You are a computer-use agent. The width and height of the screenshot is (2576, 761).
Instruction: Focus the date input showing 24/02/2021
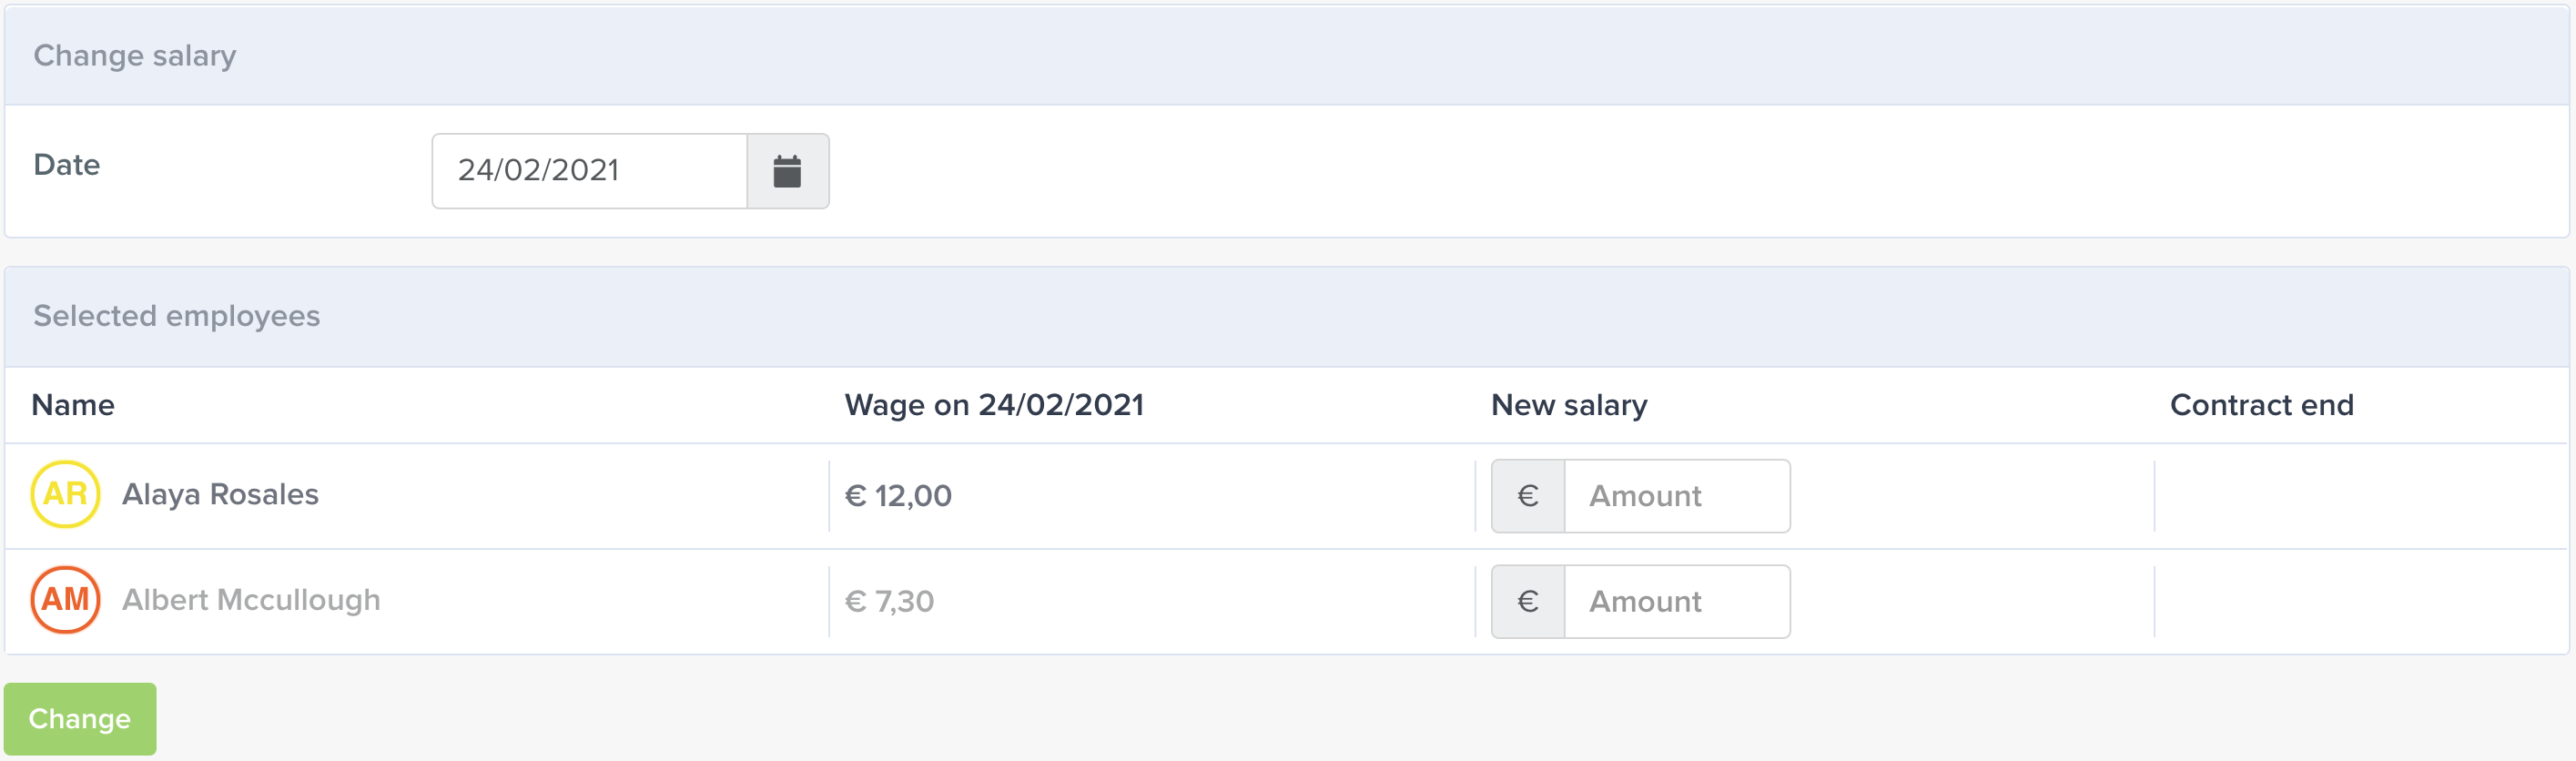tap(589, 171)
